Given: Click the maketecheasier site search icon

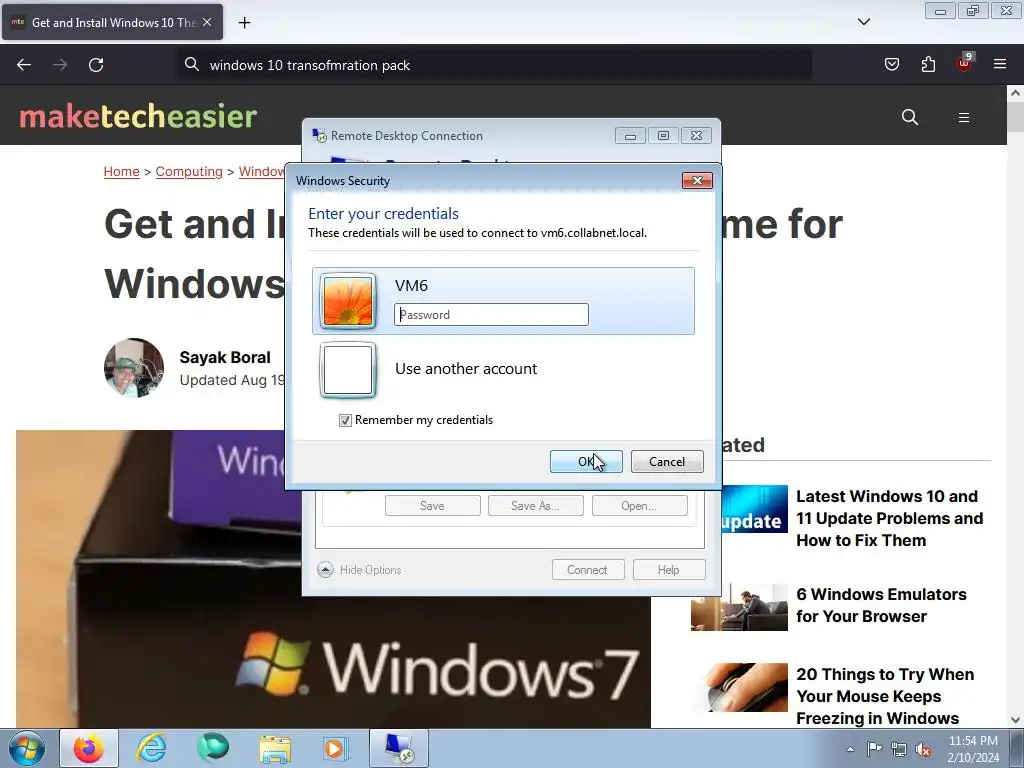Looking at the screenshot, I should pyautogui.click(x=910, y=117).
